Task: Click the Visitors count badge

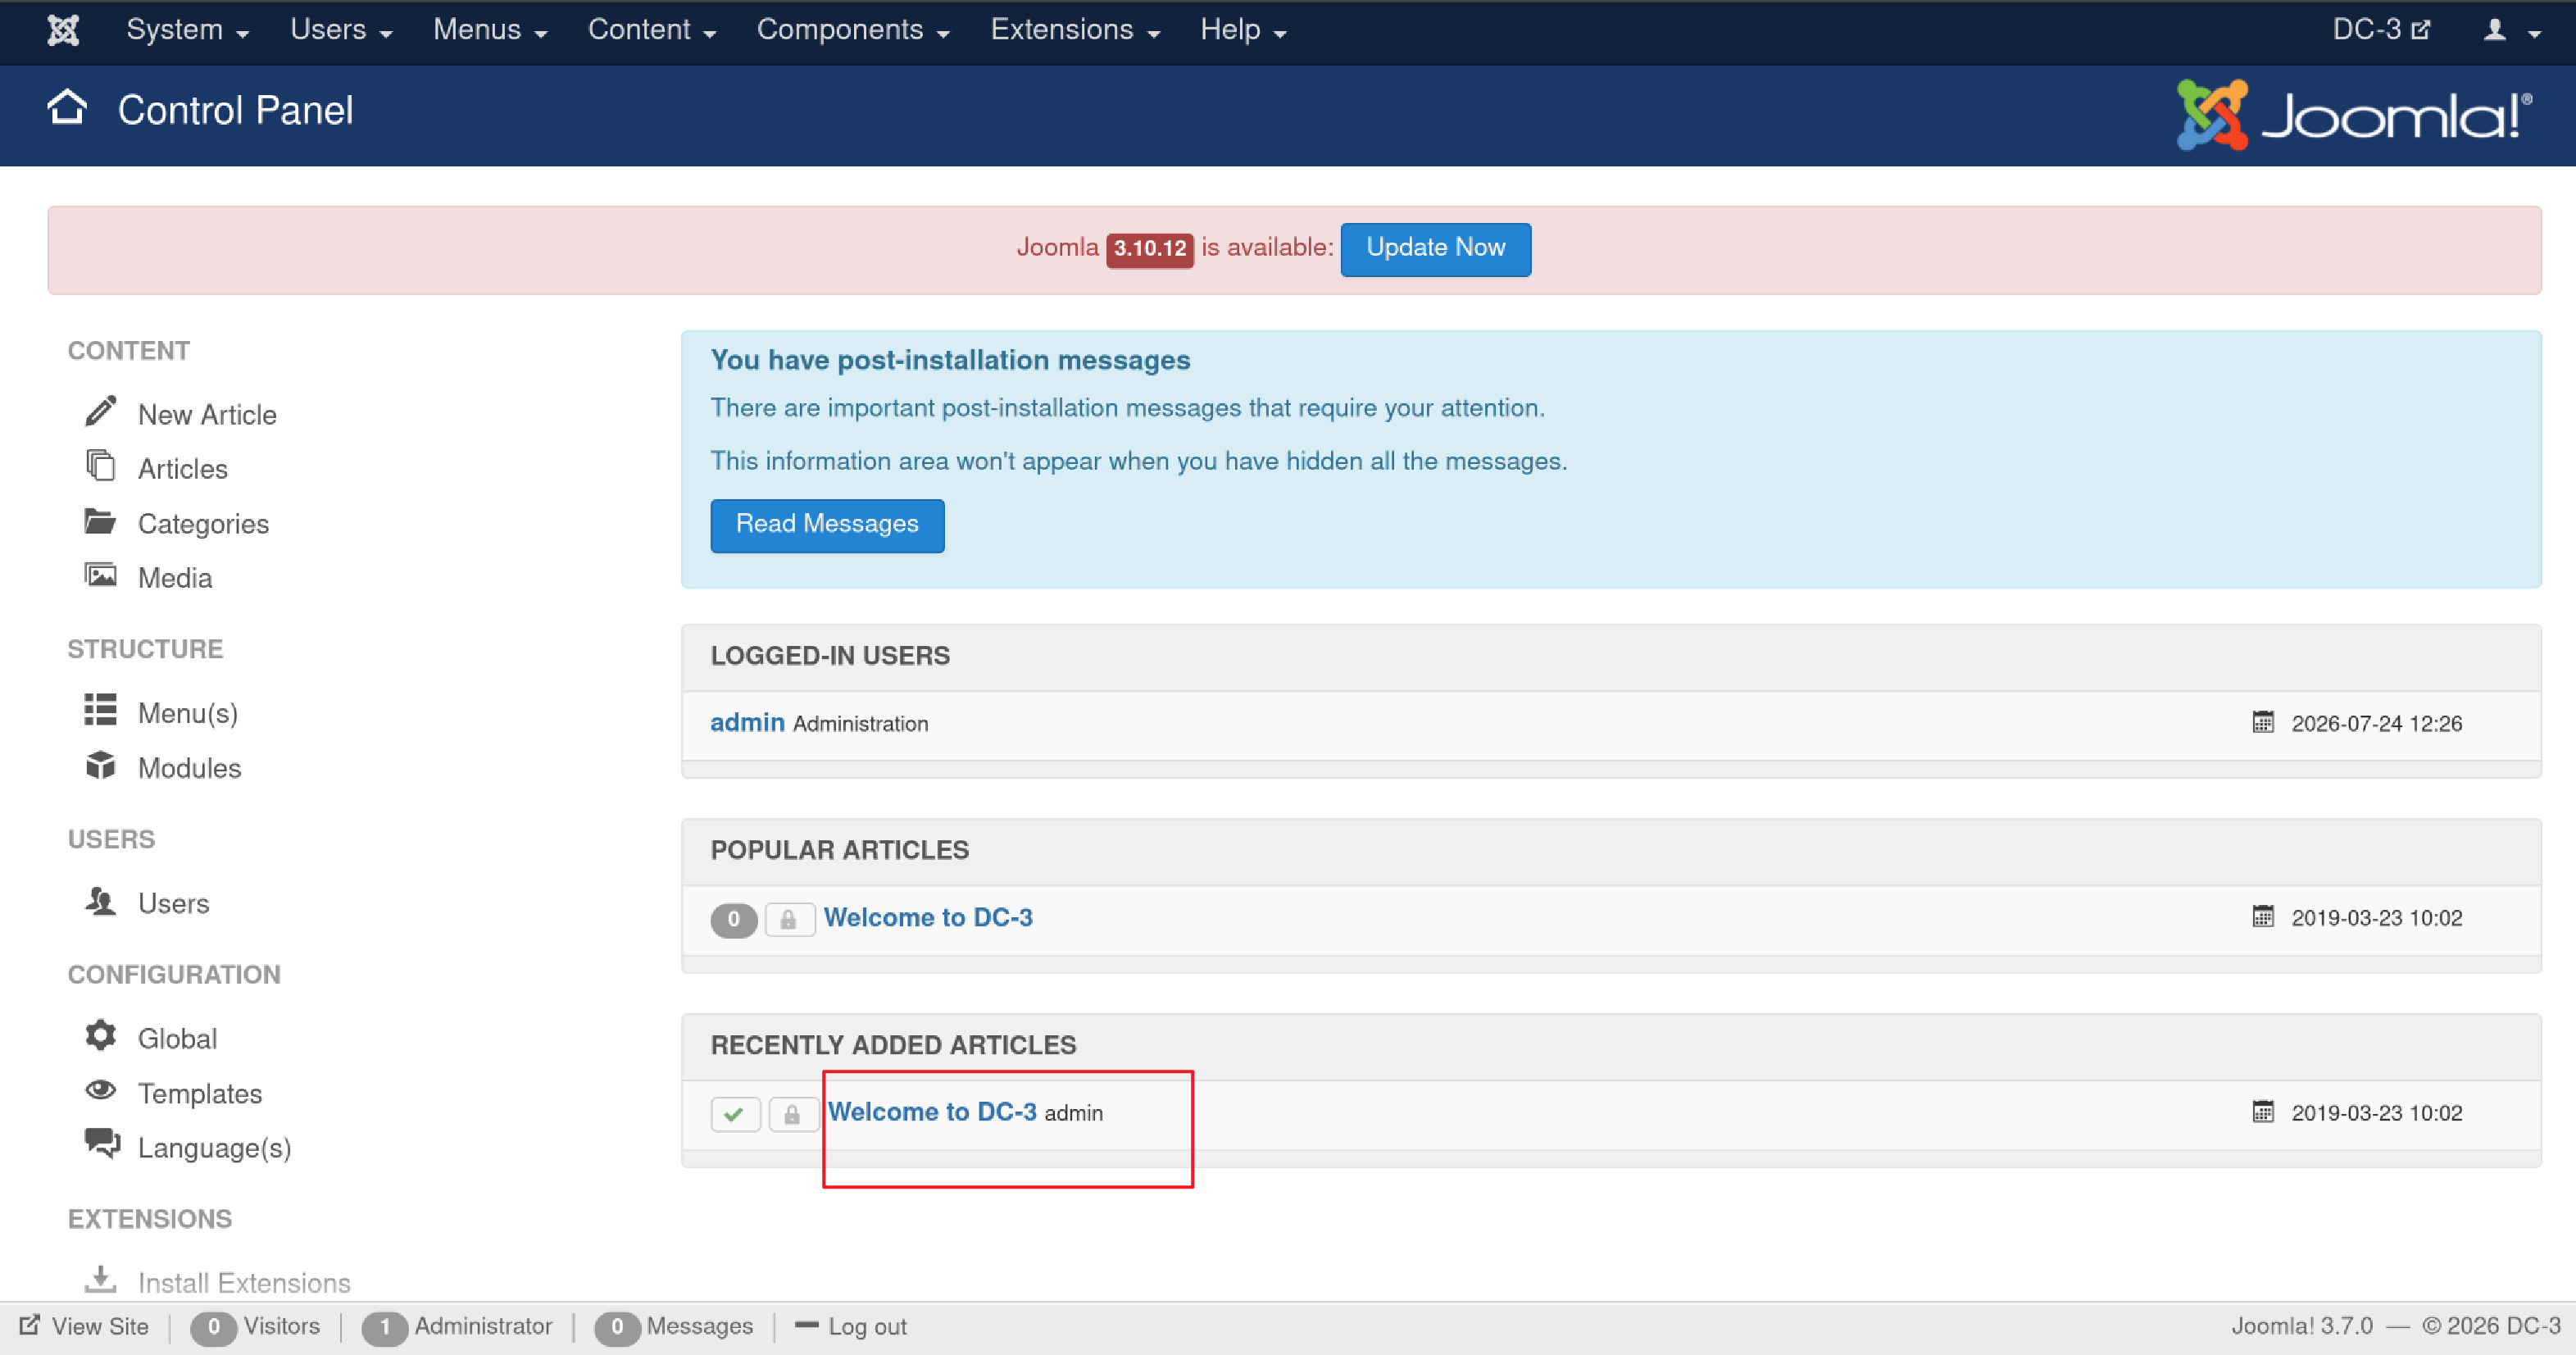Action: point(213,1327)
